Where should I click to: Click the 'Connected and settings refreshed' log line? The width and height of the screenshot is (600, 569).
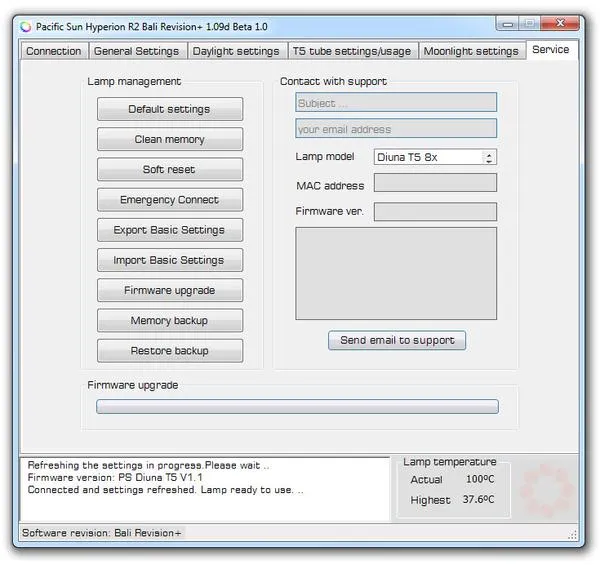(166, 490)
